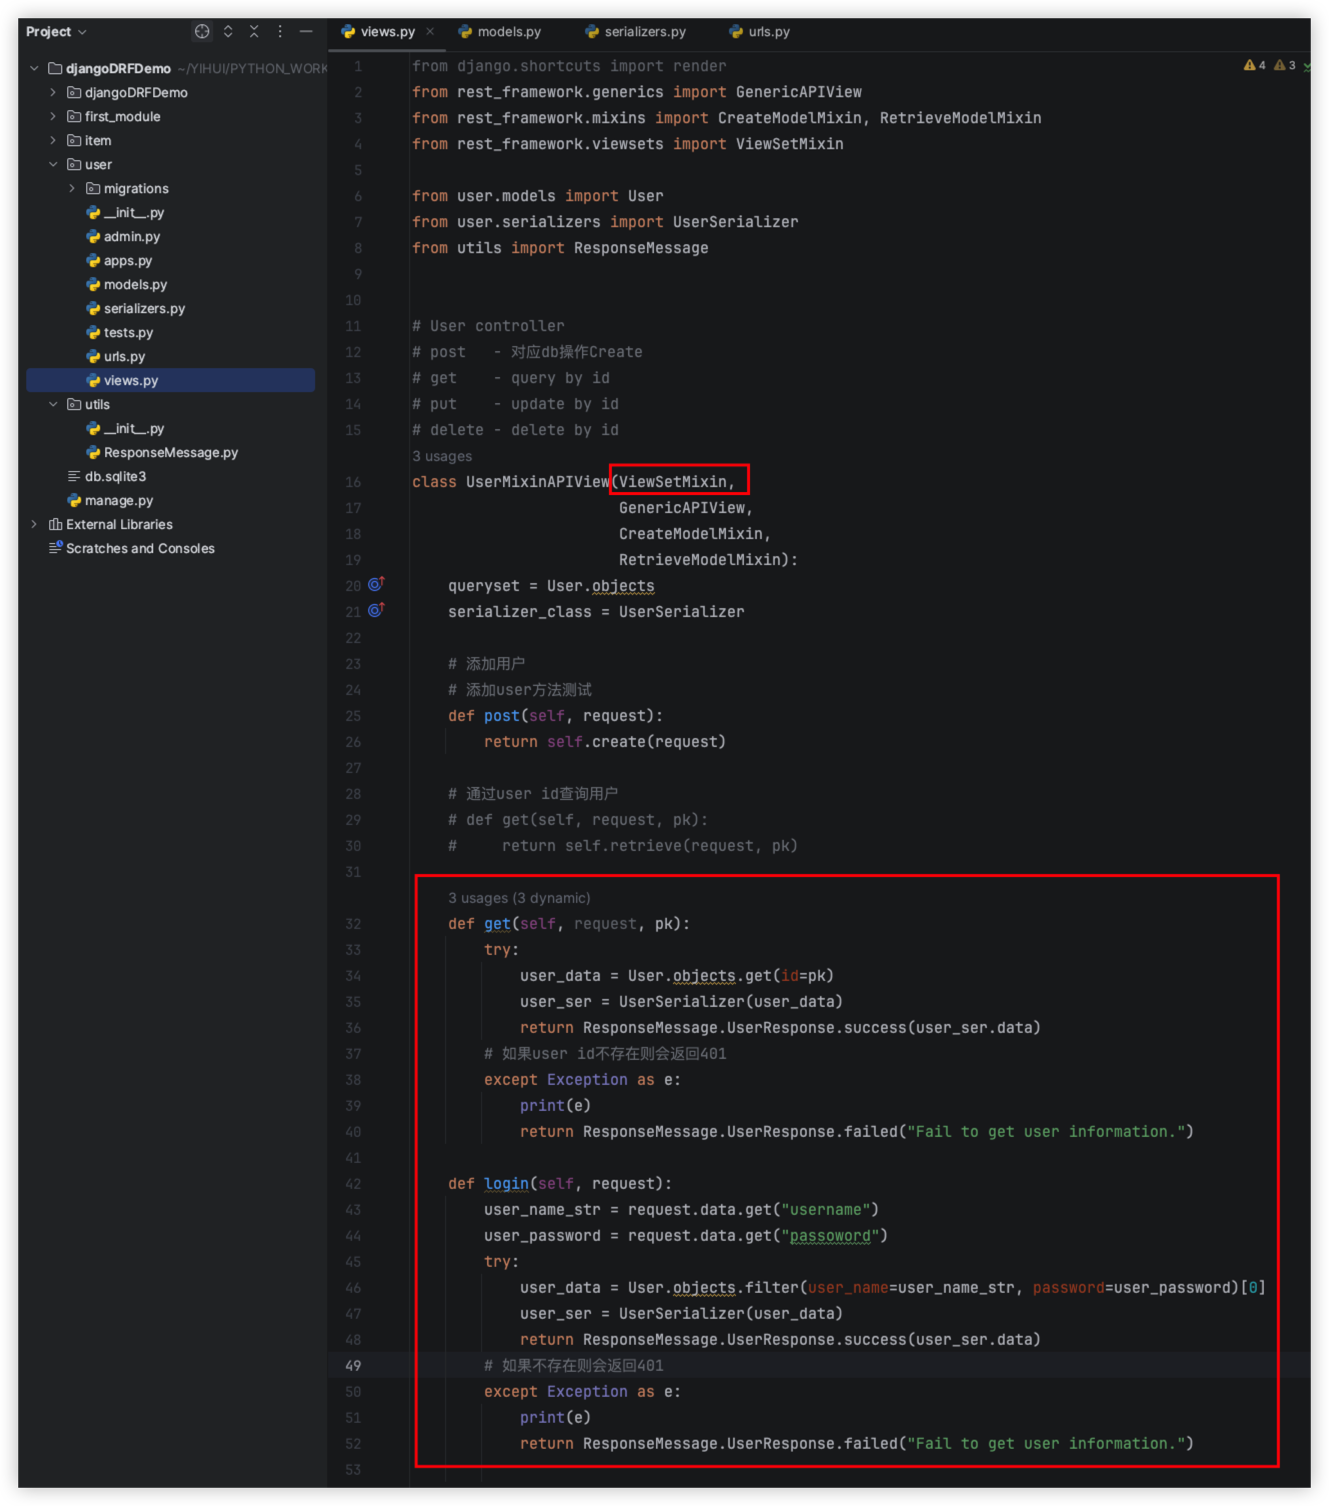
Task: Click the override gutter icon on line 20
Action: pos(376,585)
